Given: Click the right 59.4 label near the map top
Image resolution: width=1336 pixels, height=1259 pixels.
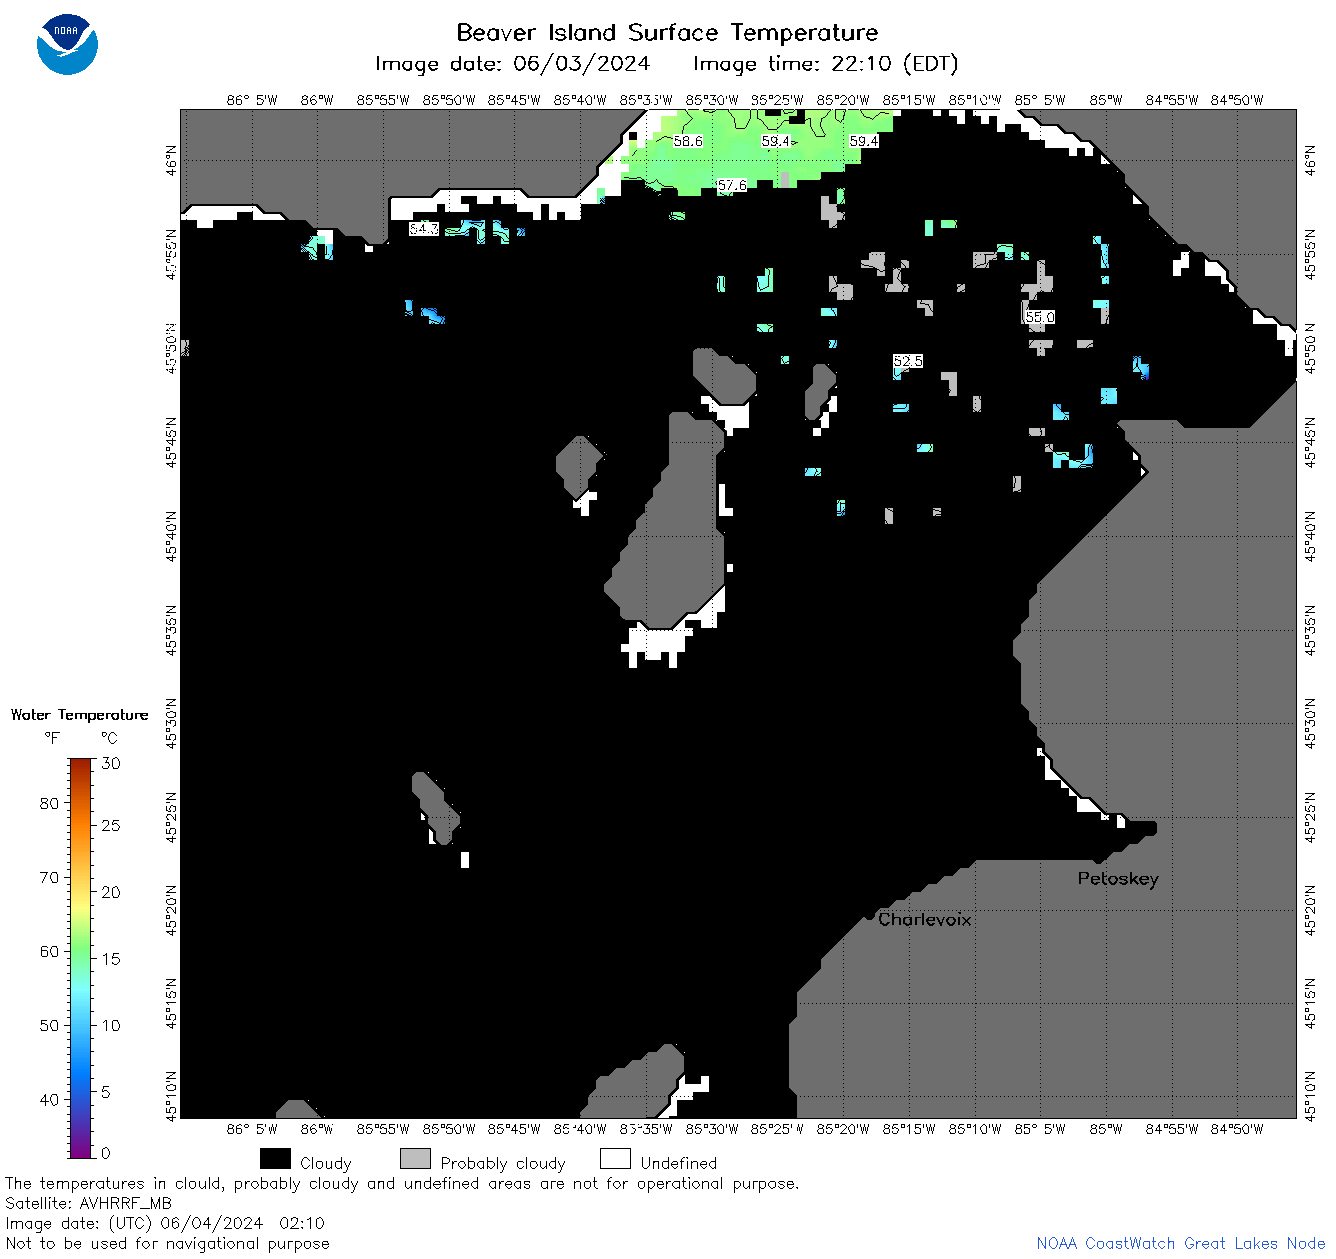Looking at the screenshot, I should [864, 141].
